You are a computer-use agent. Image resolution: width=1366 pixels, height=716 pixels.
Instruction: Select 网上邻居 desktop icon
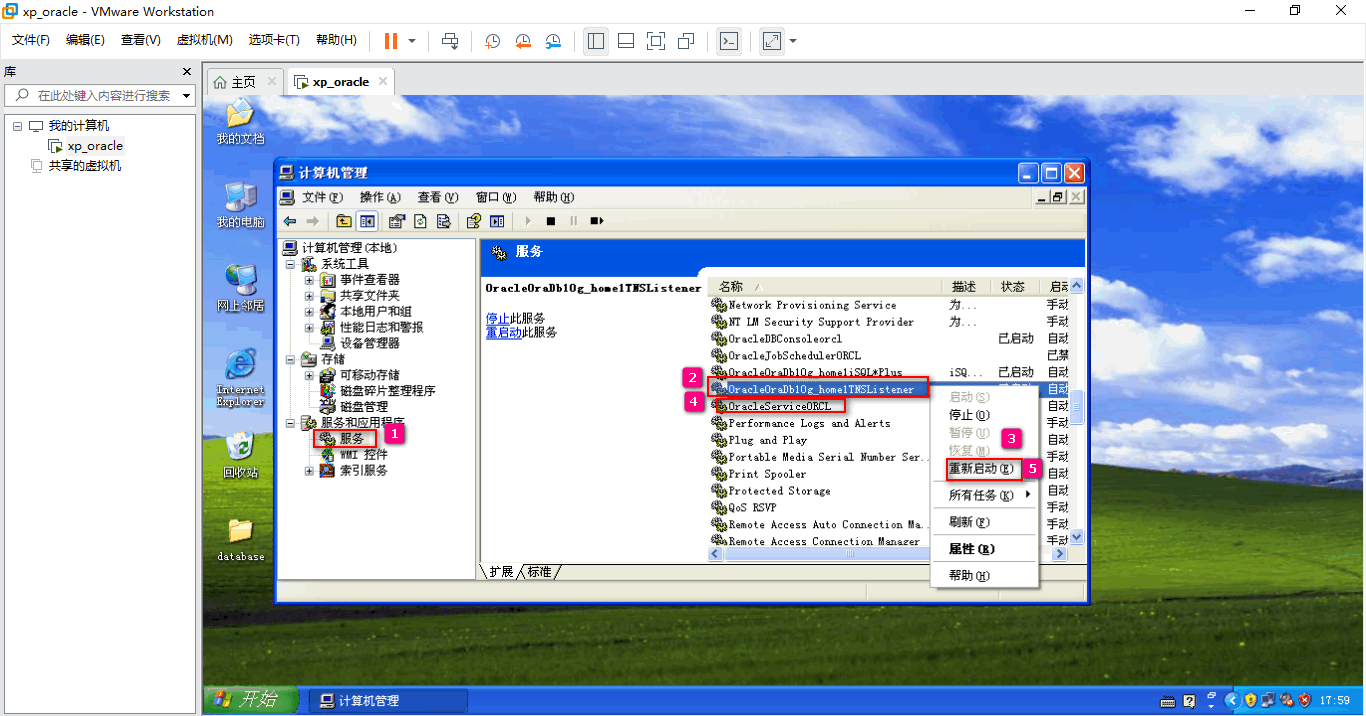coord(240,288)
